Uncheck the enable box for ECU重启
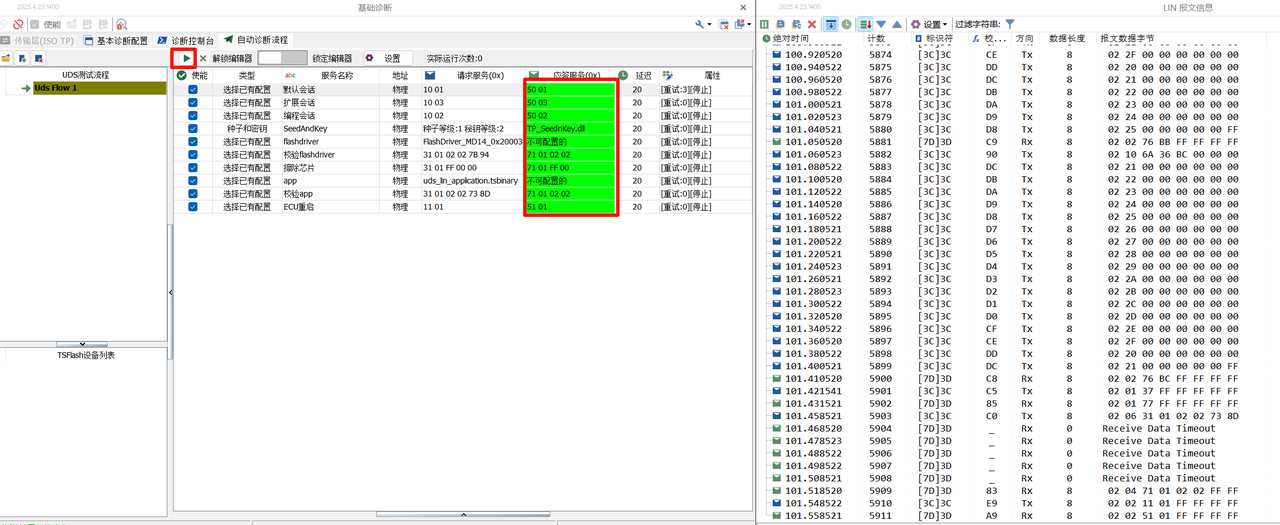 tap(193, 207)
